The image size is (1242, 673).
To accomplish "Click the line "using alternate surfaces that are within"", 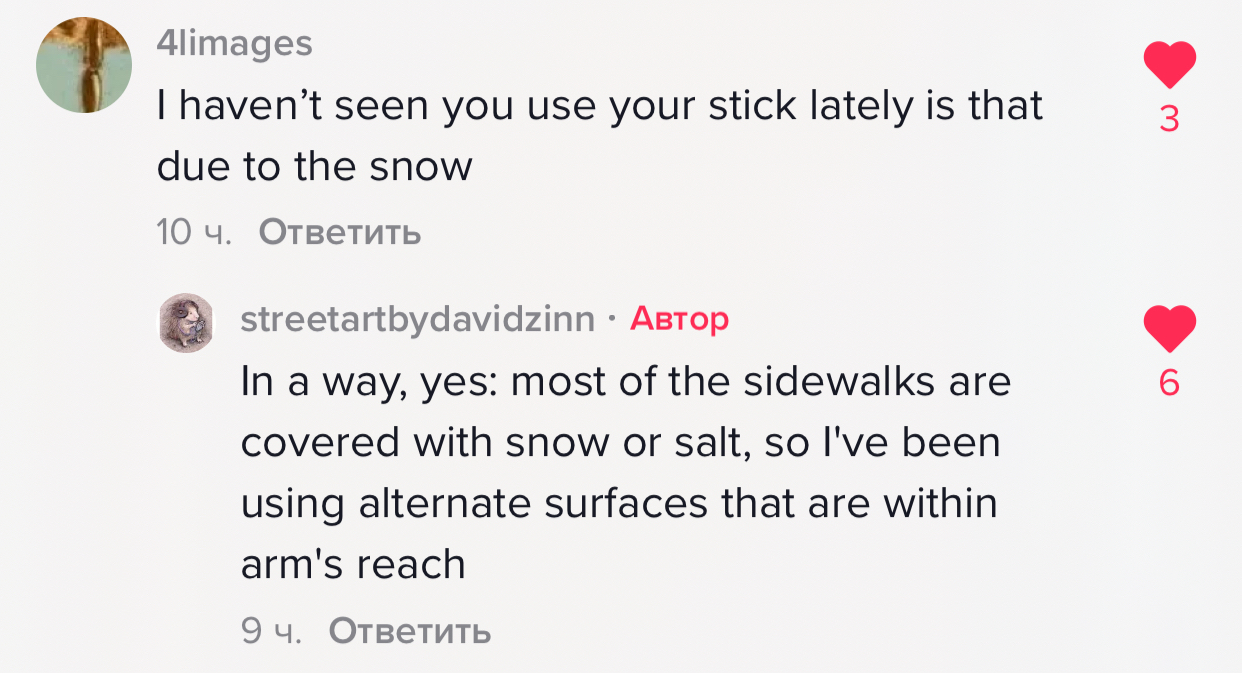I will pos(619,503).
